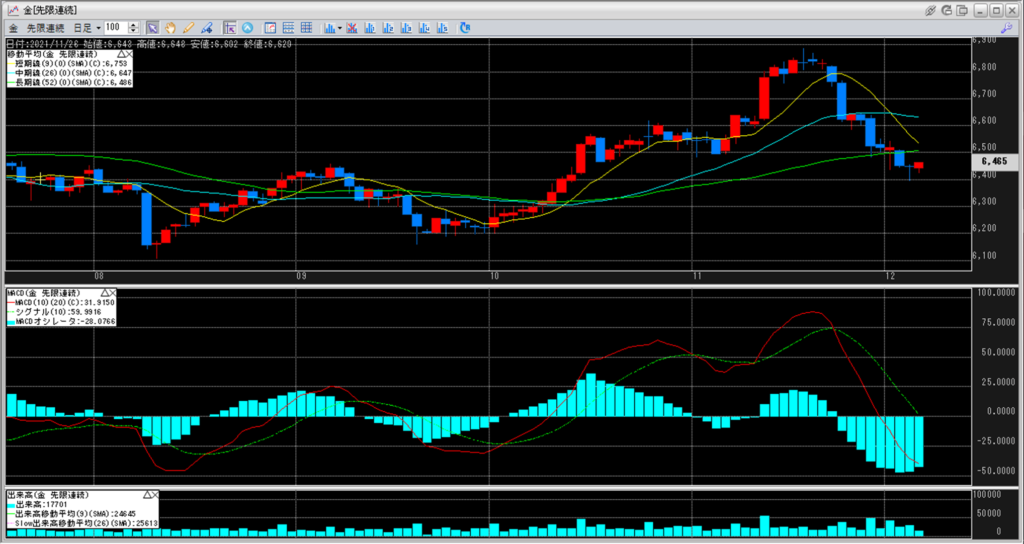Click the bar count field showing 100
1024x544 pixels.
tap(115, 27)
